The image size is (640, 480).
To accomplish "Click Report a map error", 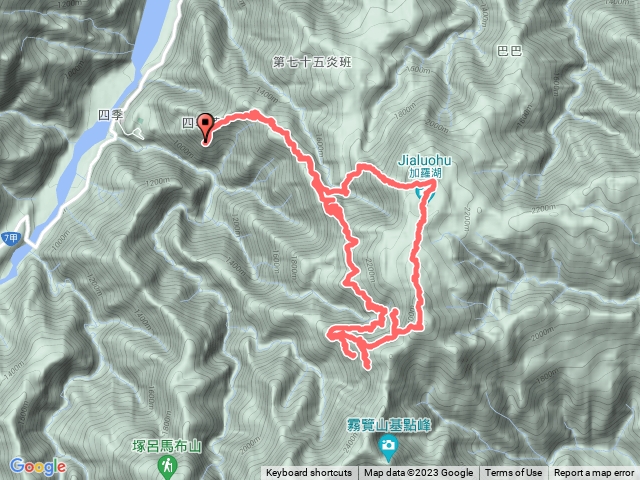I will (x=594, y=473).
